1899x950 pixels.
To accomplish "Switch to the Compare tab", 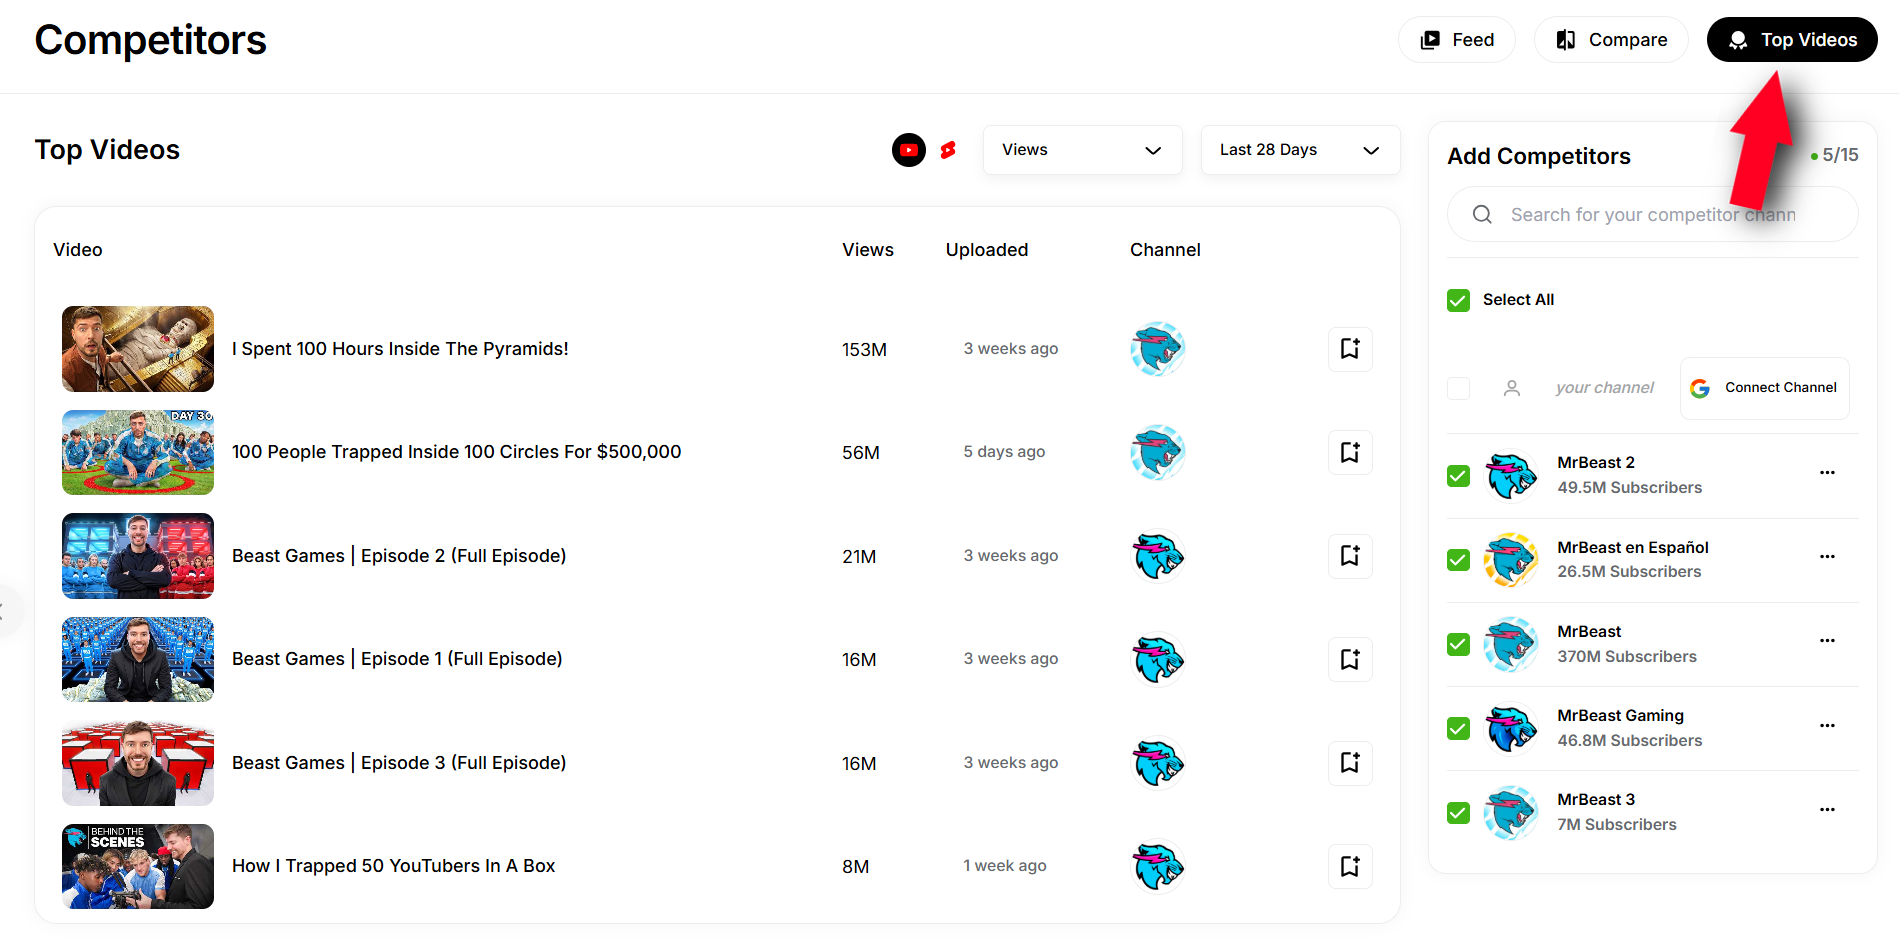I will (x=1610, y=40).
